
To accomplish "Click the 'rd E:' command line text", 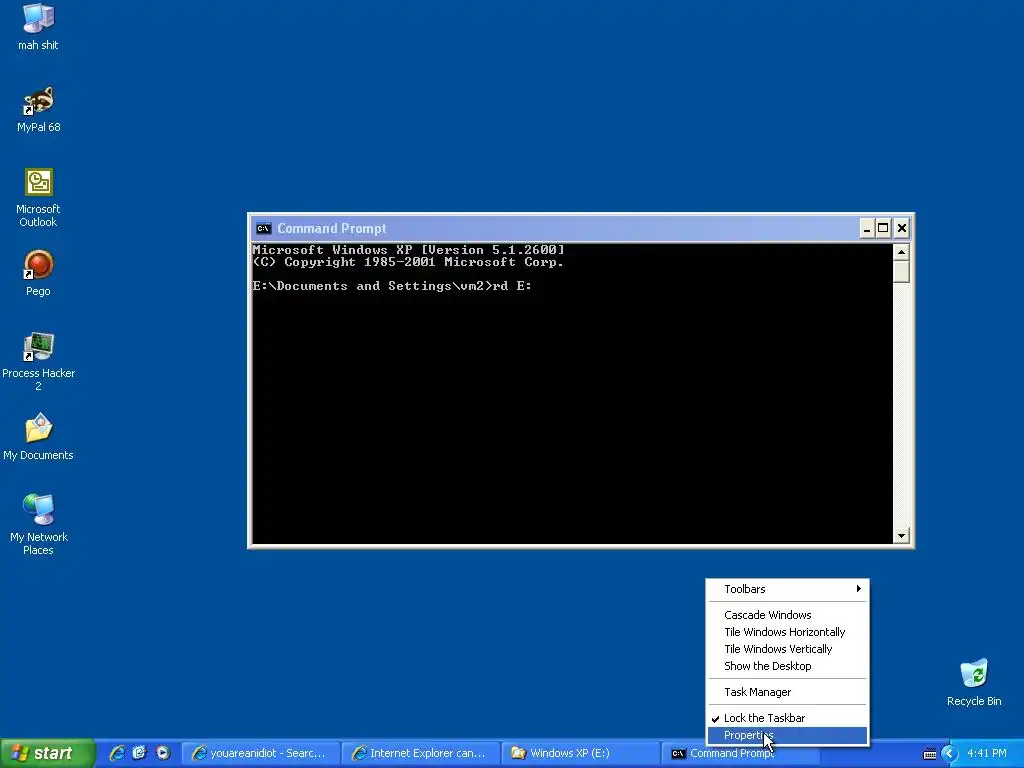I will (512, 286).
